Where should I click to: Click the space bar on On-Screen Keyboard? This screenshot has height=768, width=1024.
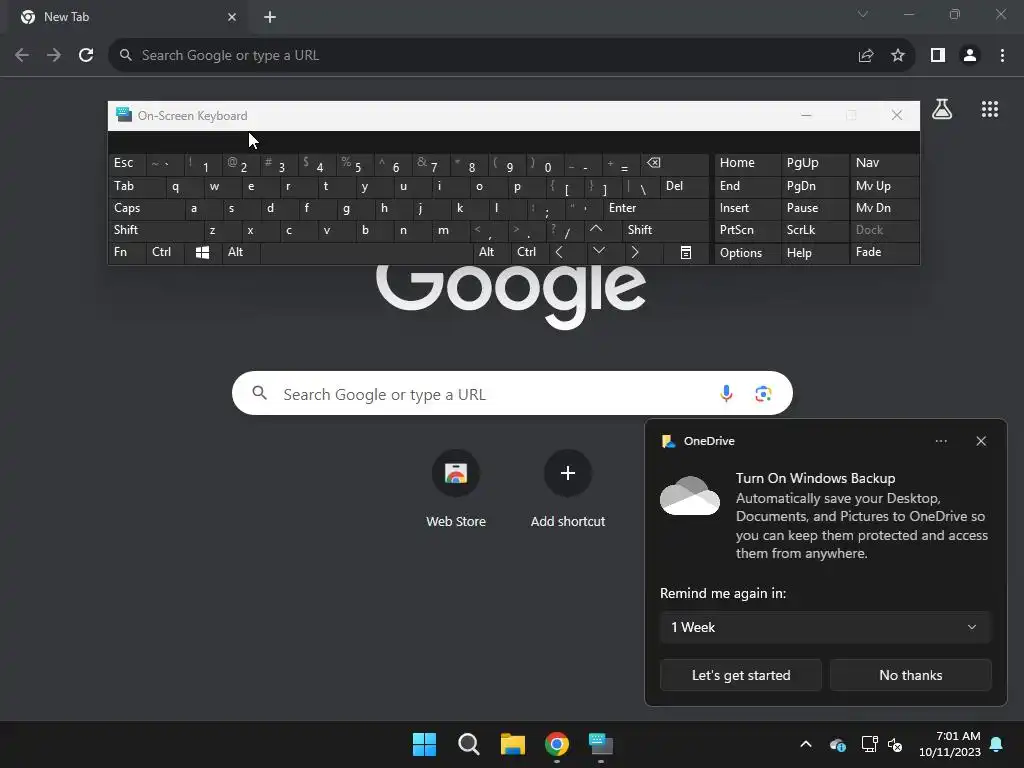click(366, 252)
